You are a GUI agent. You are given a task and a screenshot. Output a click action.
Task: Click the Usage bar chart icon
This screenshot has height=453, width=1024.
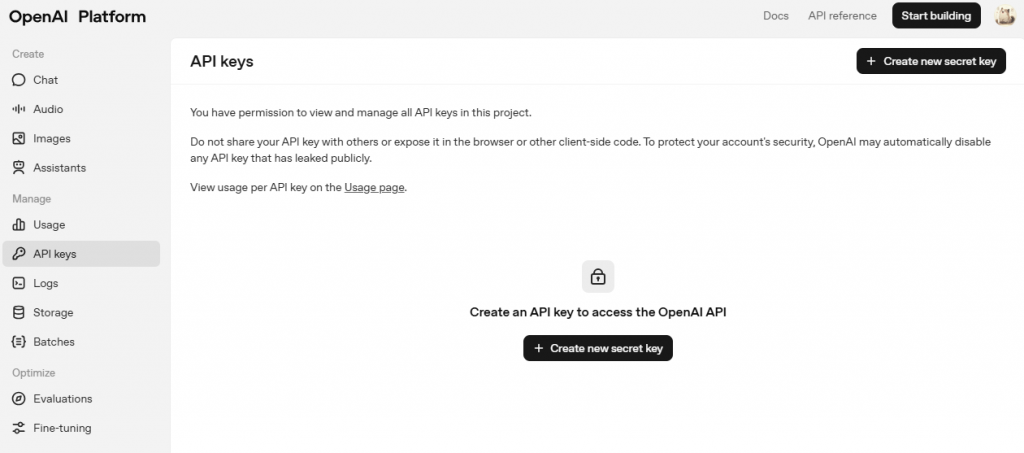pyautogui.click(x=19, y=225)
